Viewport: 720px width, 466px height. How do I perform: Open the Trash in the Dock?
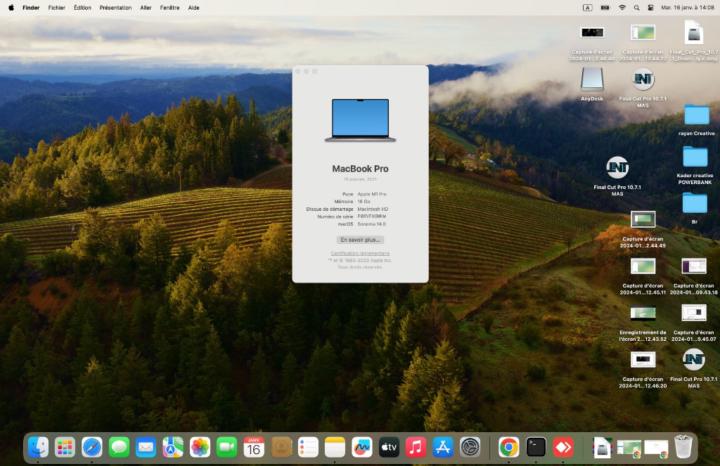(683, 447)
